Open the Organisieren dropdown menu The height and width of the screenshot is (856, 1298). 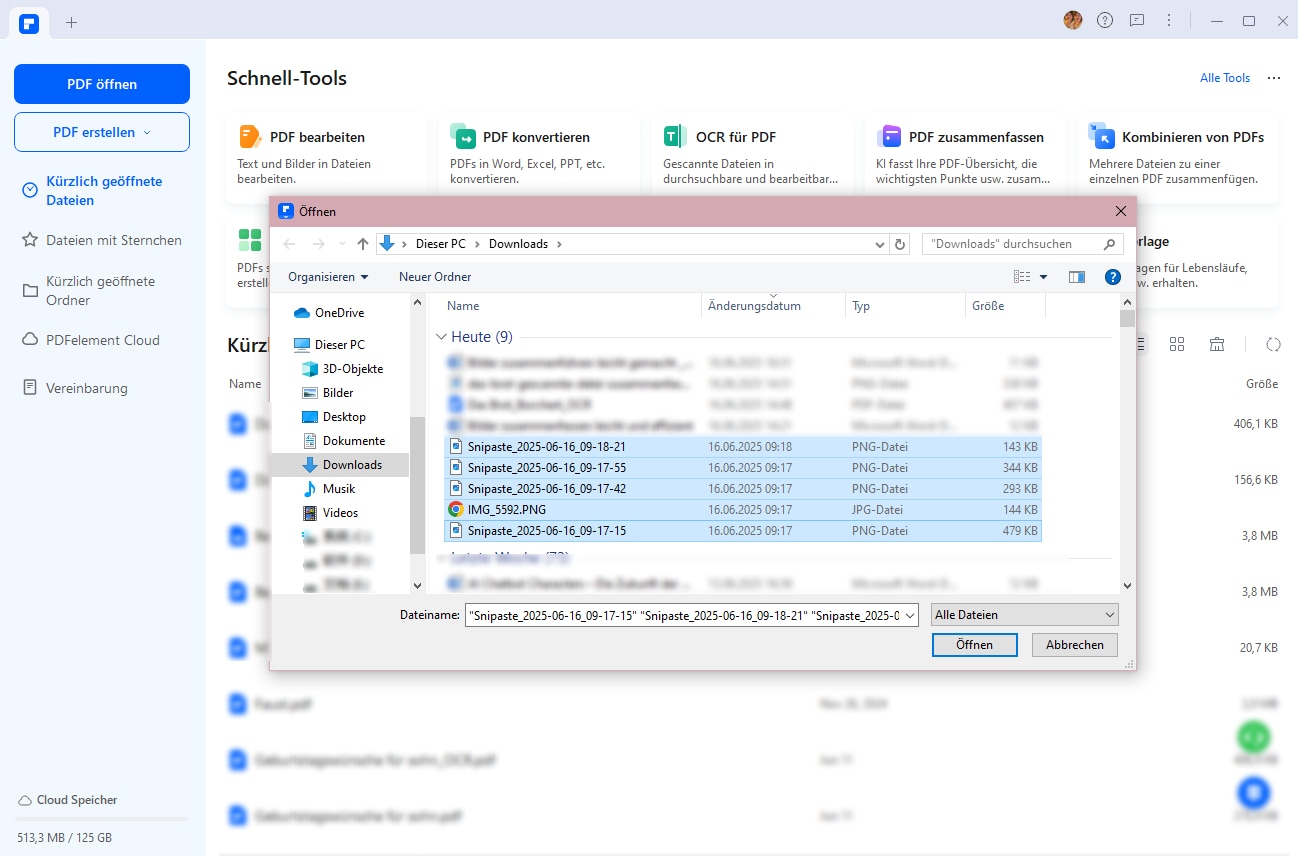click(x=328, y=277)
